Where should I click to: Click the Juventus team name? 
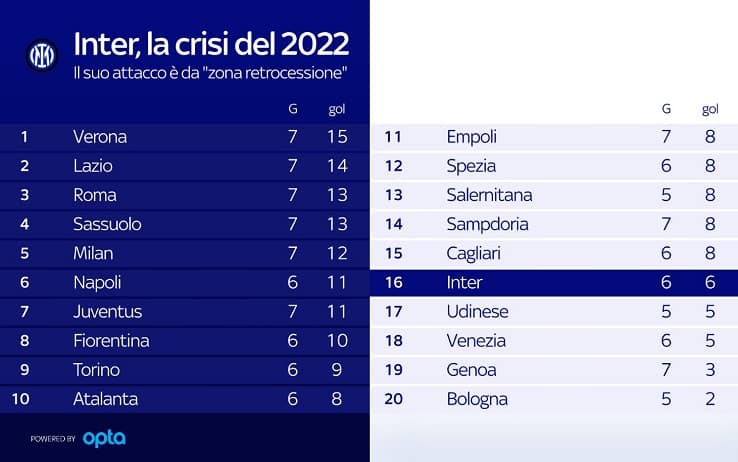pyautogui.click(x=108, y=312)
